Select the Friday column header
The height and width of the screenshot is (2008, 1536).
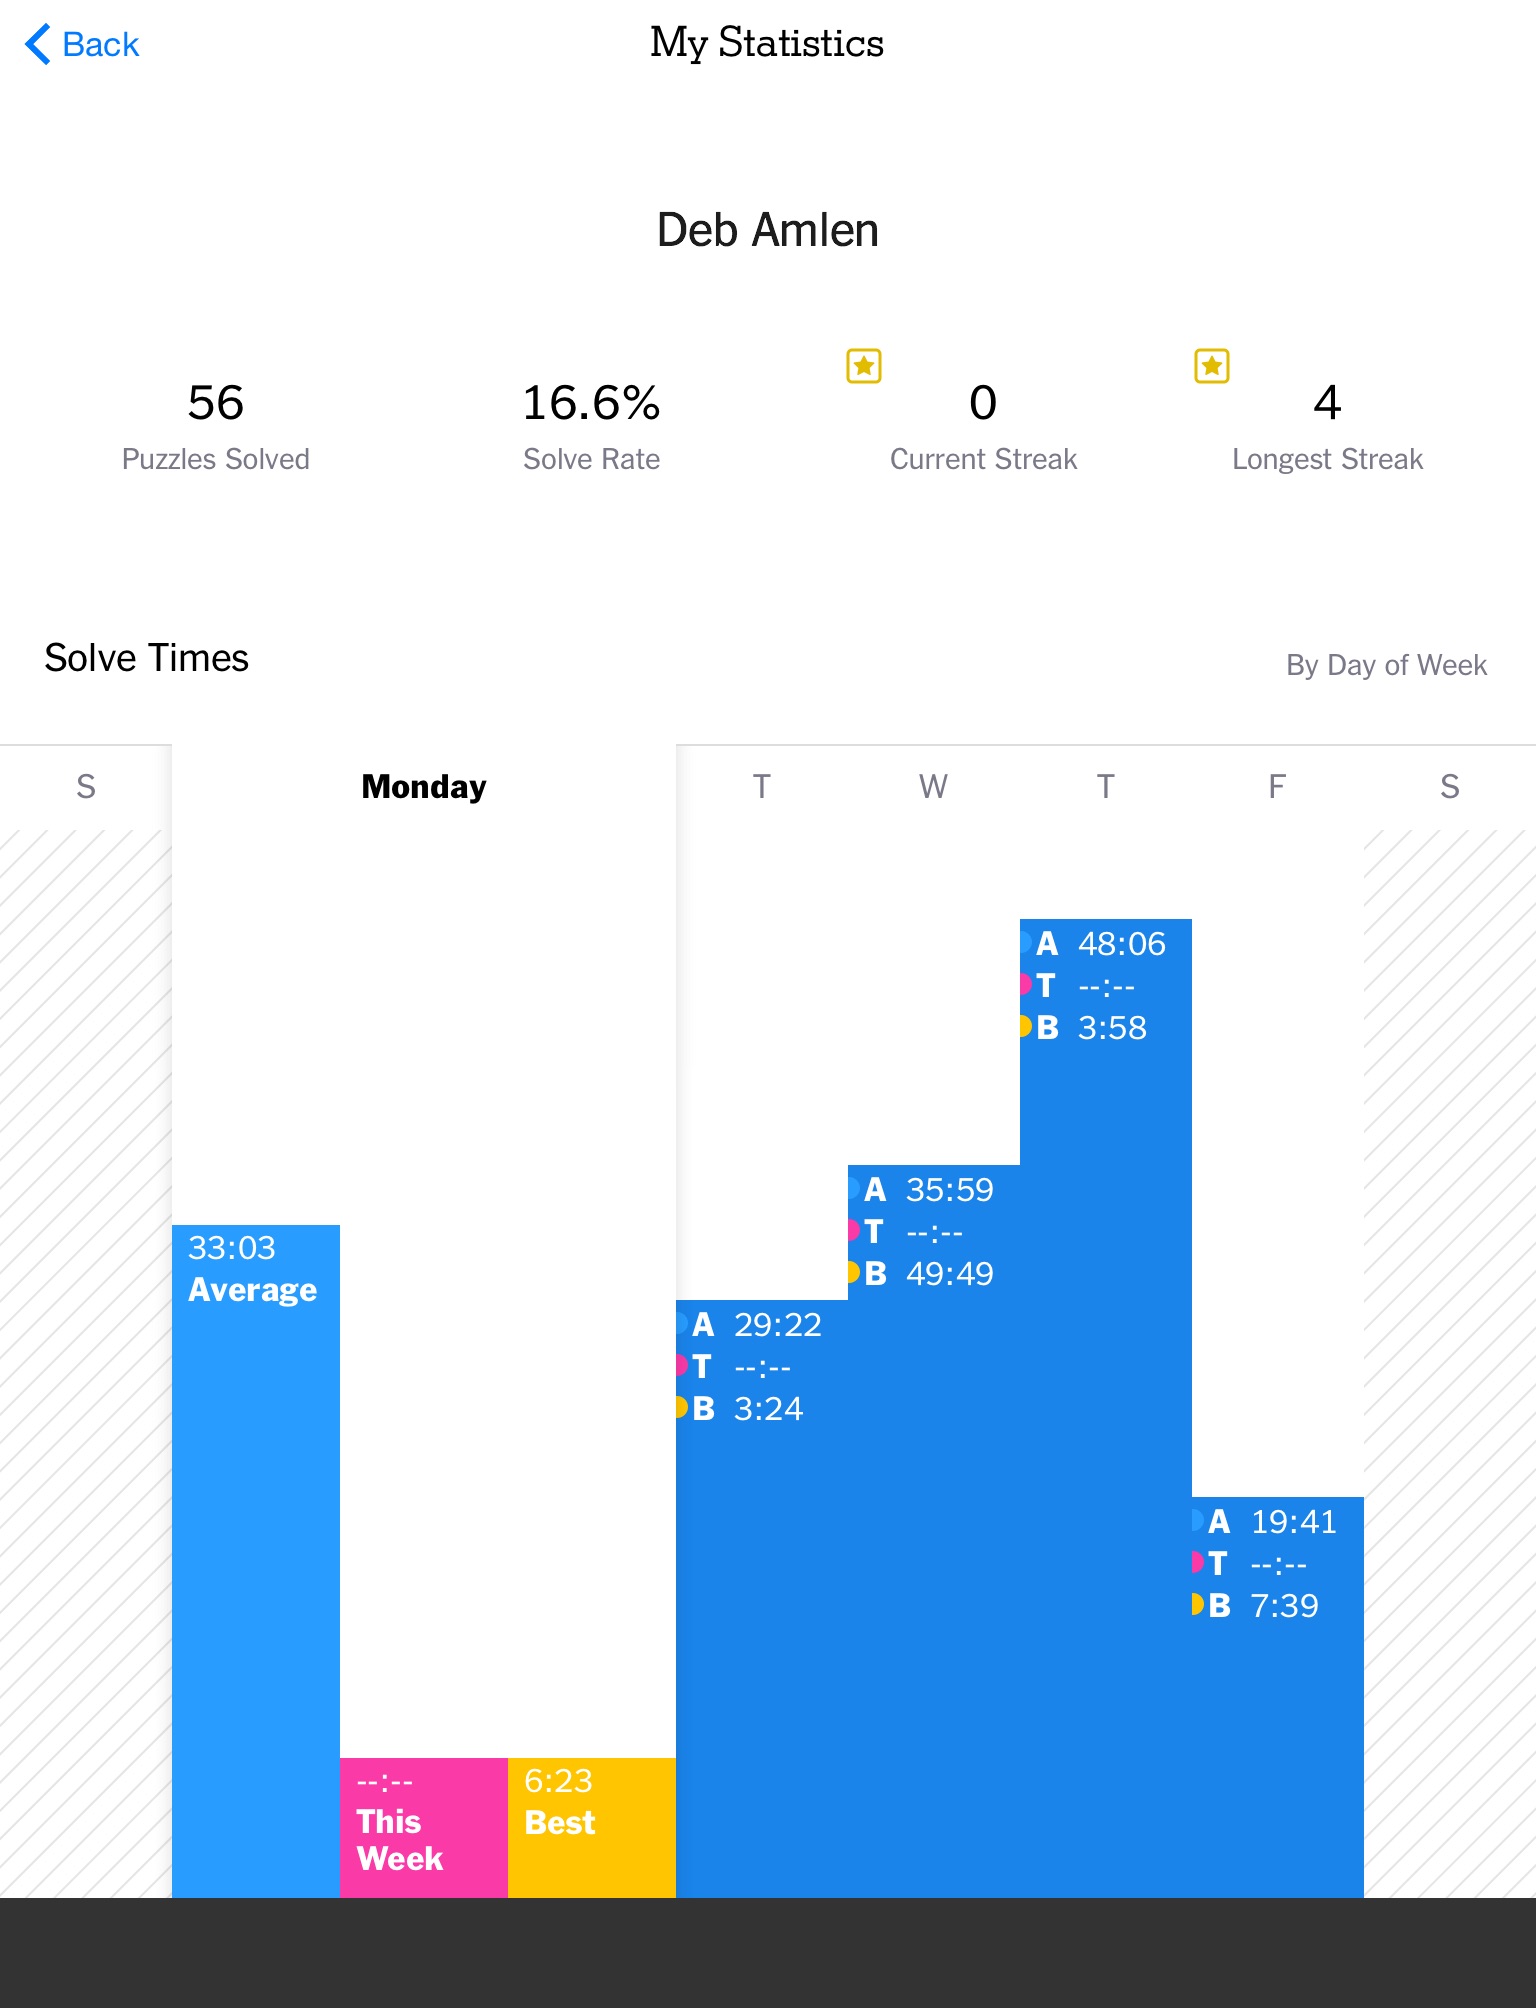[1277, 787]
